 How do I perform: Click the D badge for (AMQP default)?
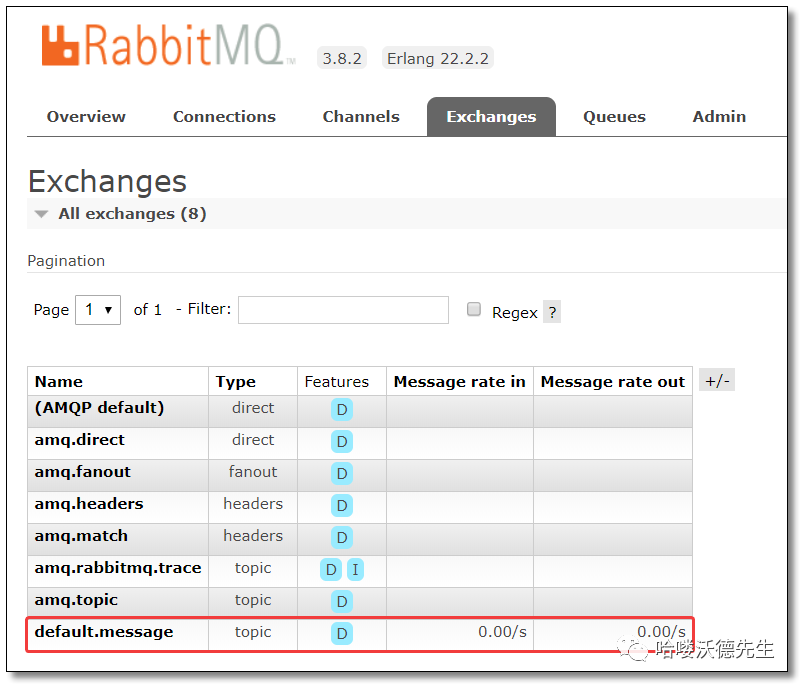pyautogui.click(x=342, y=410)
